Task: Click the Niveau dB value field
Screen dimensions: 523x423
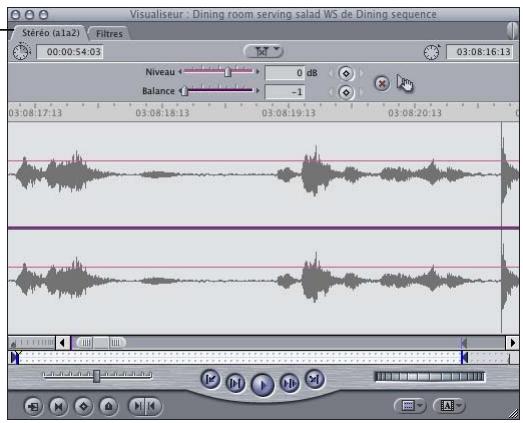Action: coord(285,73)
